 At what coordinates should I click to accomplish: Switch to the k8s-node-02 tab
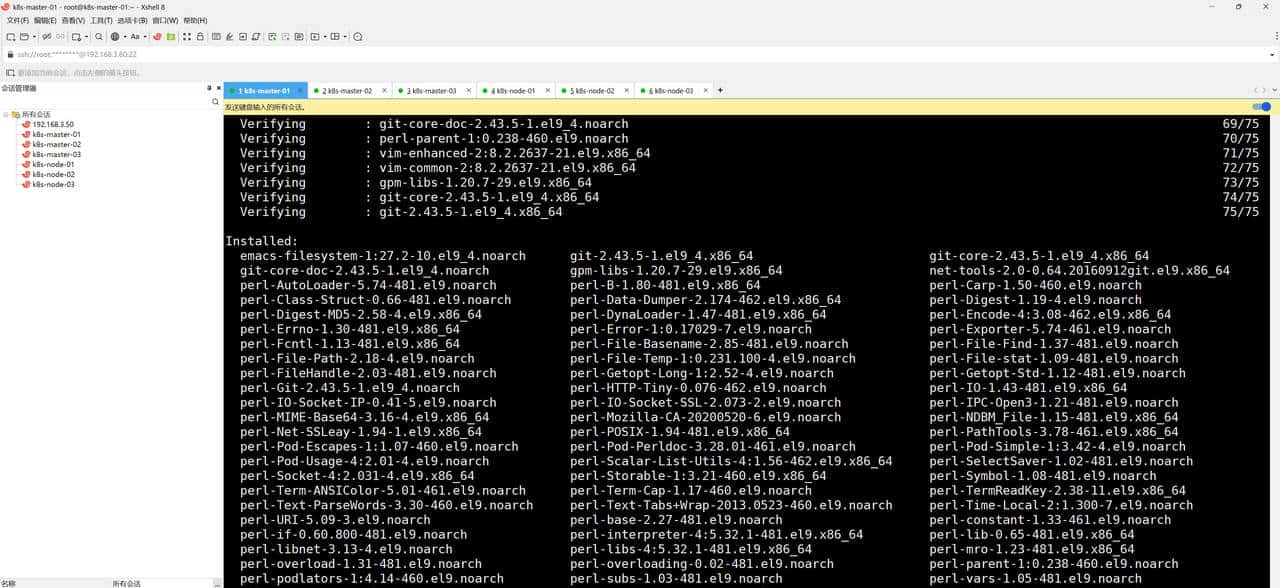pos(595,90)
